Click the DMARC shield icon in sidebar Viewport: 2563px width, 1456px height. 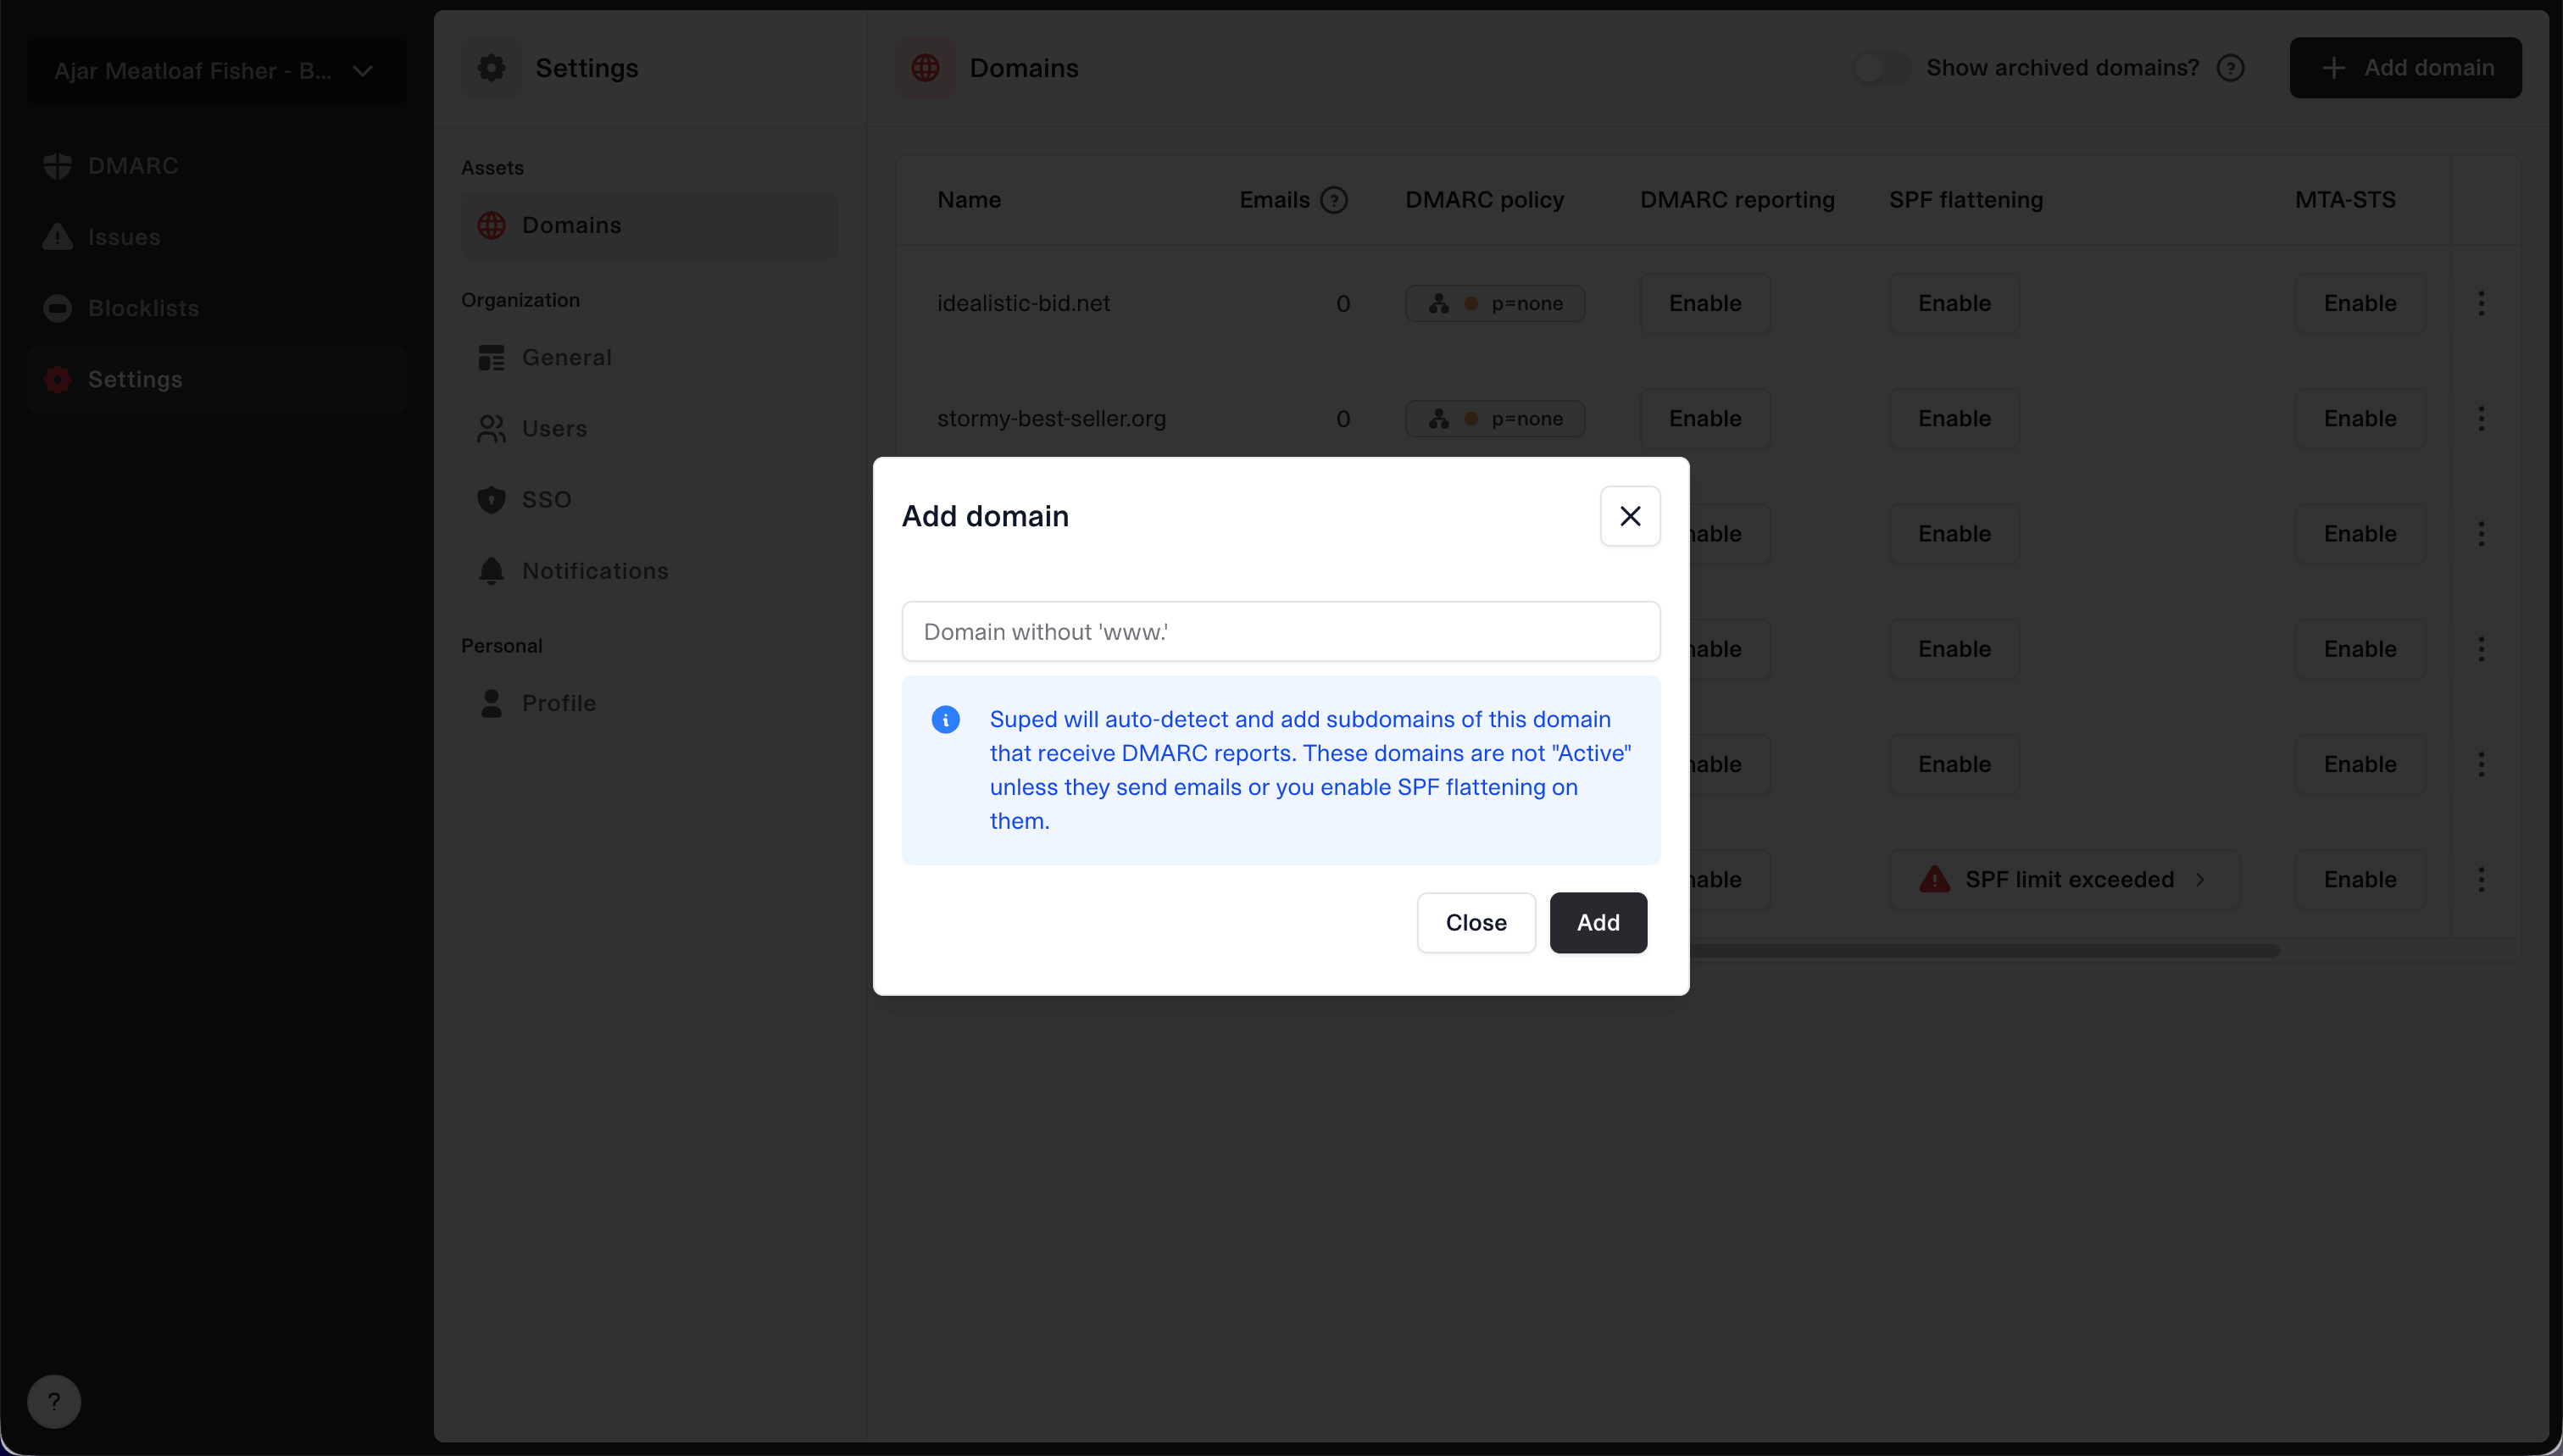[x=58, y=166]
